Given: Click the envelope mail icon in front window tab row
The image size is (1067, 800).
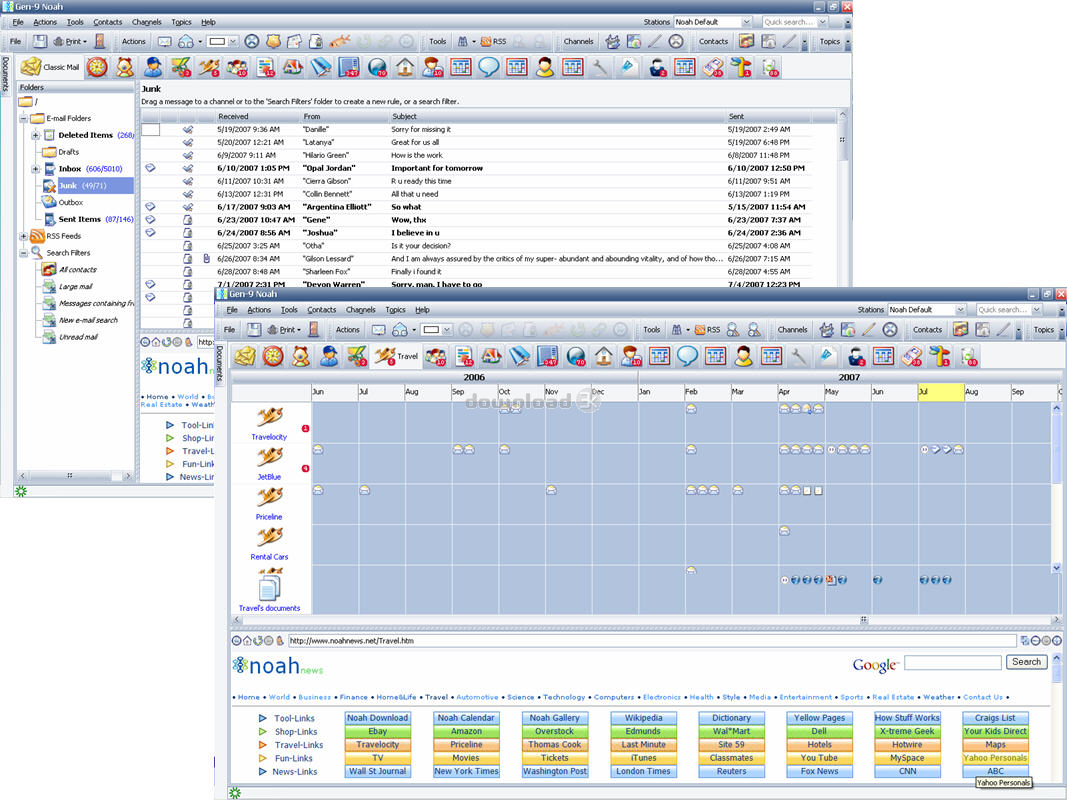Looking at the screenshot, I should point(245,356).
